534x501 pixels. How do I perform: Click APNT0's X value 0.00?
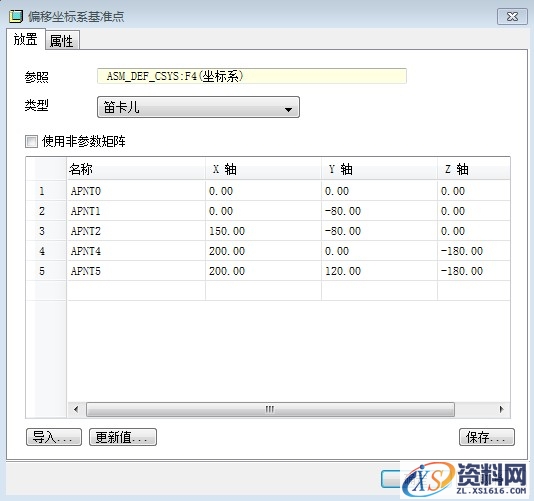pos(263,191)
